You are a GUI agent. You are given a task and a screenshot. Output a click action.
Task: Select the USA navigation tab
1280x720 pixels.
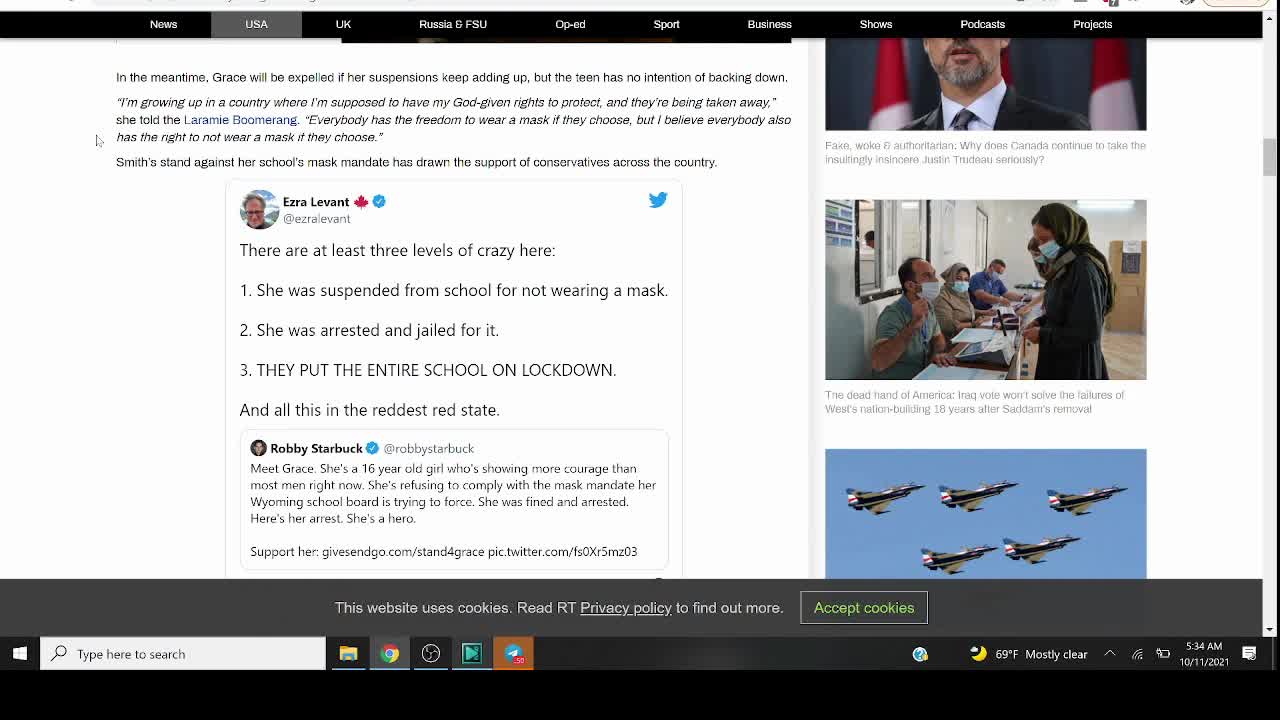pos(256,24)
